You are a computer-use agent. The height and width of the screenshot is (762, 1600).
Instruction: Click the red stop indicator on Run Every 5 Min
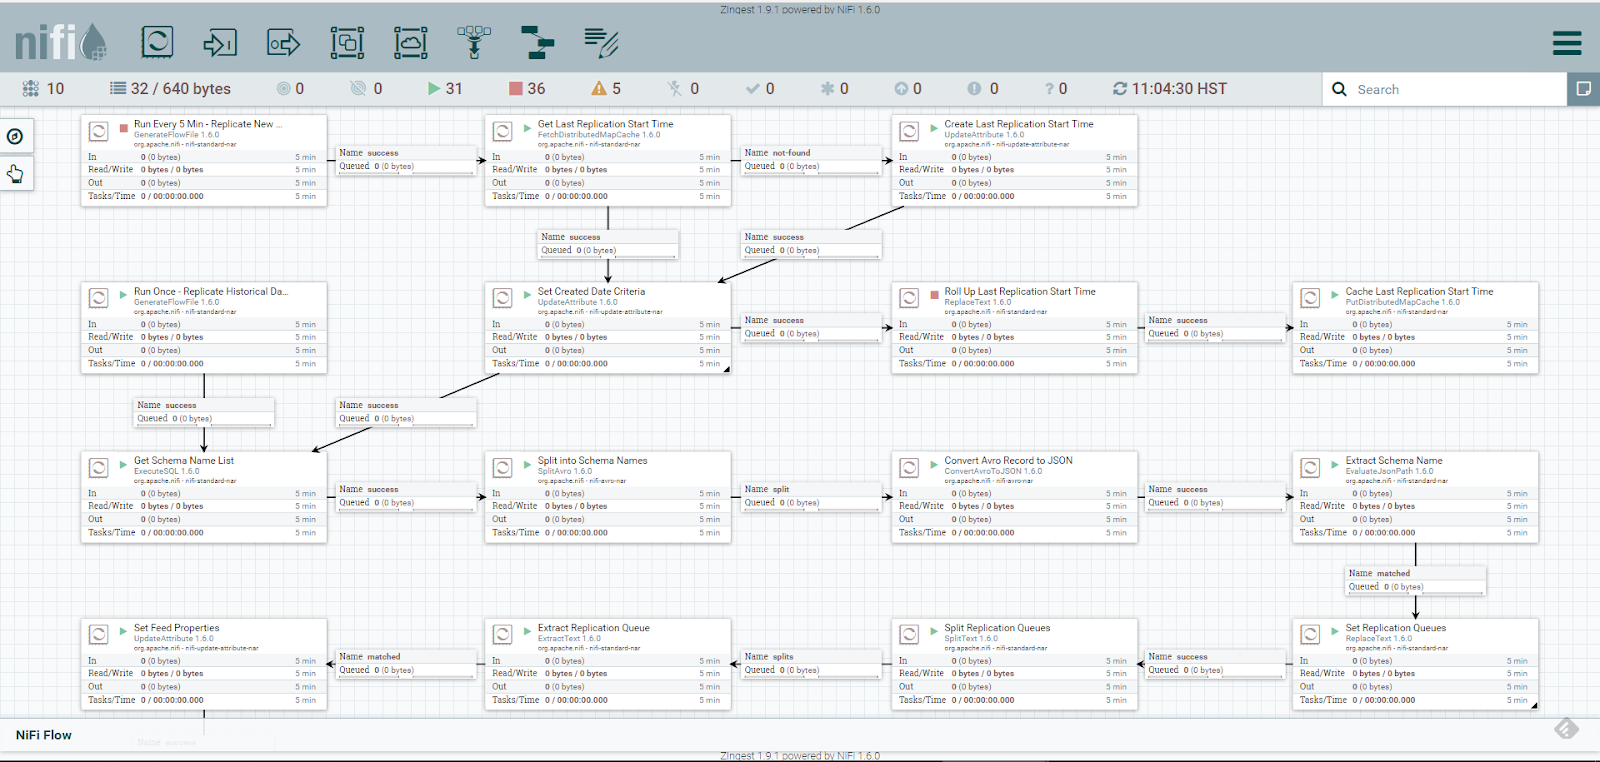pyautogui.click(x=124, y=127)
